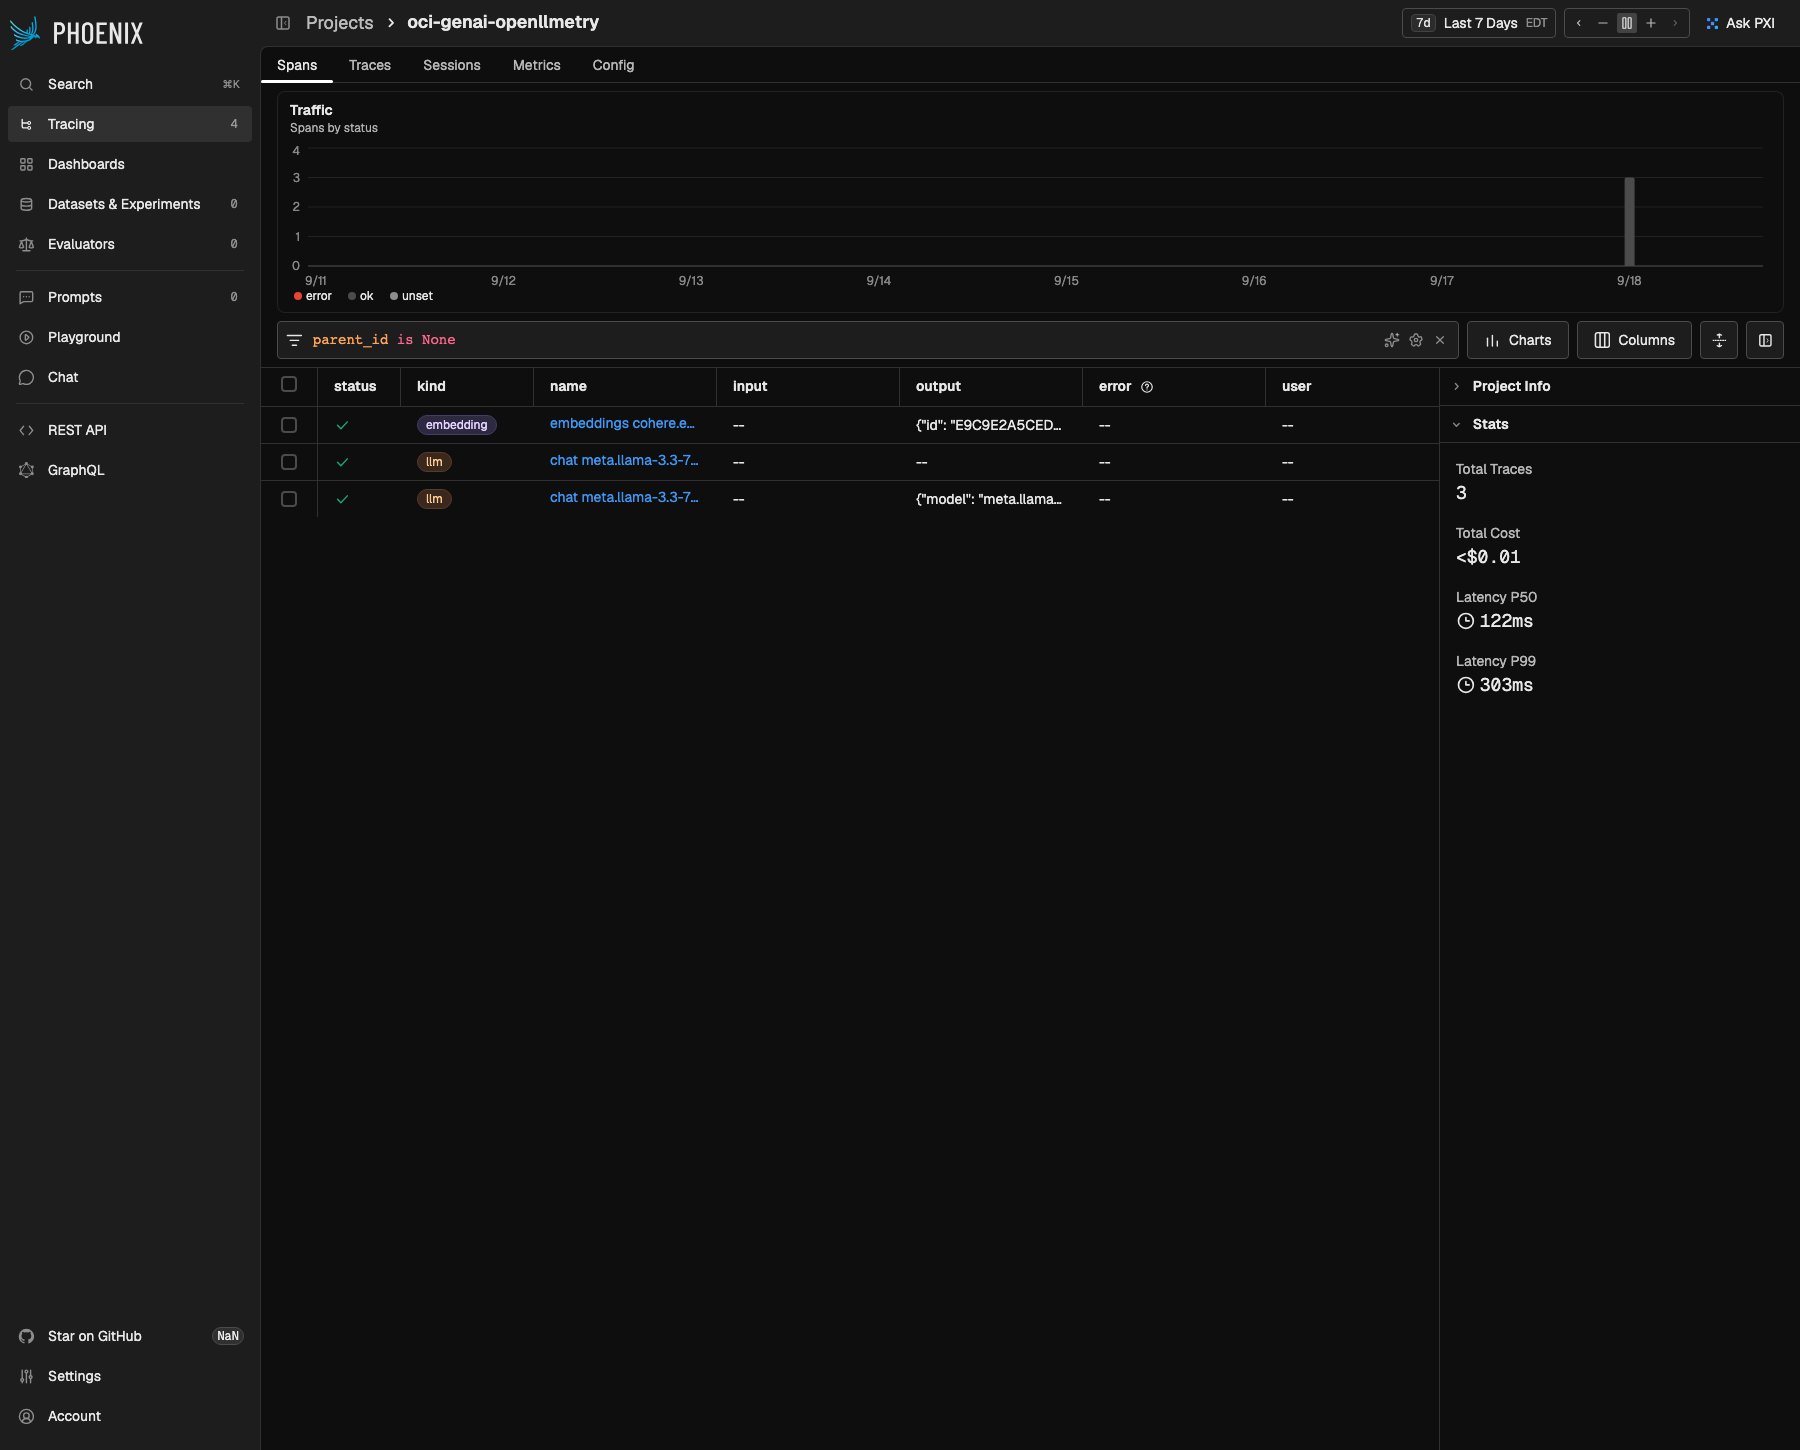Open the error column help icon
Viewport: 1800px width, 1450px height.
1147,387
